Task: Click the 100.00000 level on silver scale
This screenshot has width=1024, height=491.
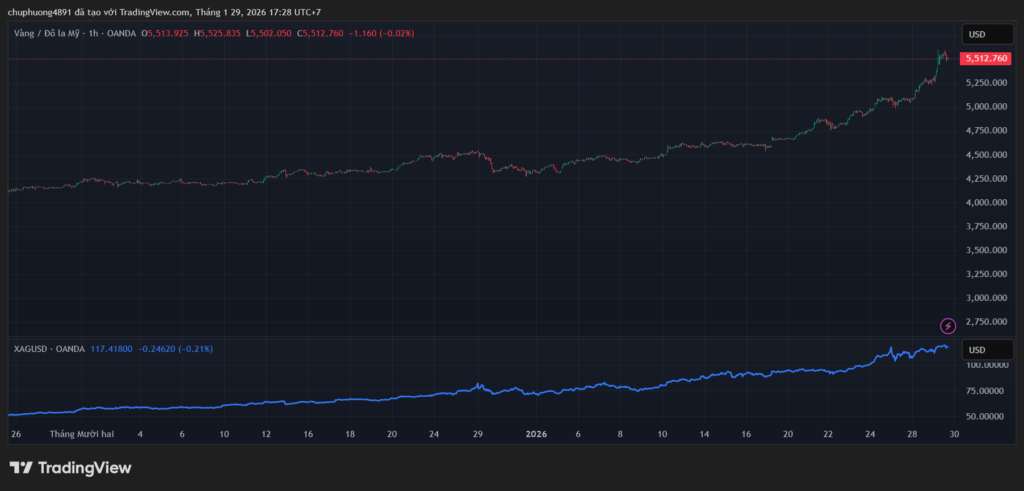Action: pos(984,365)
